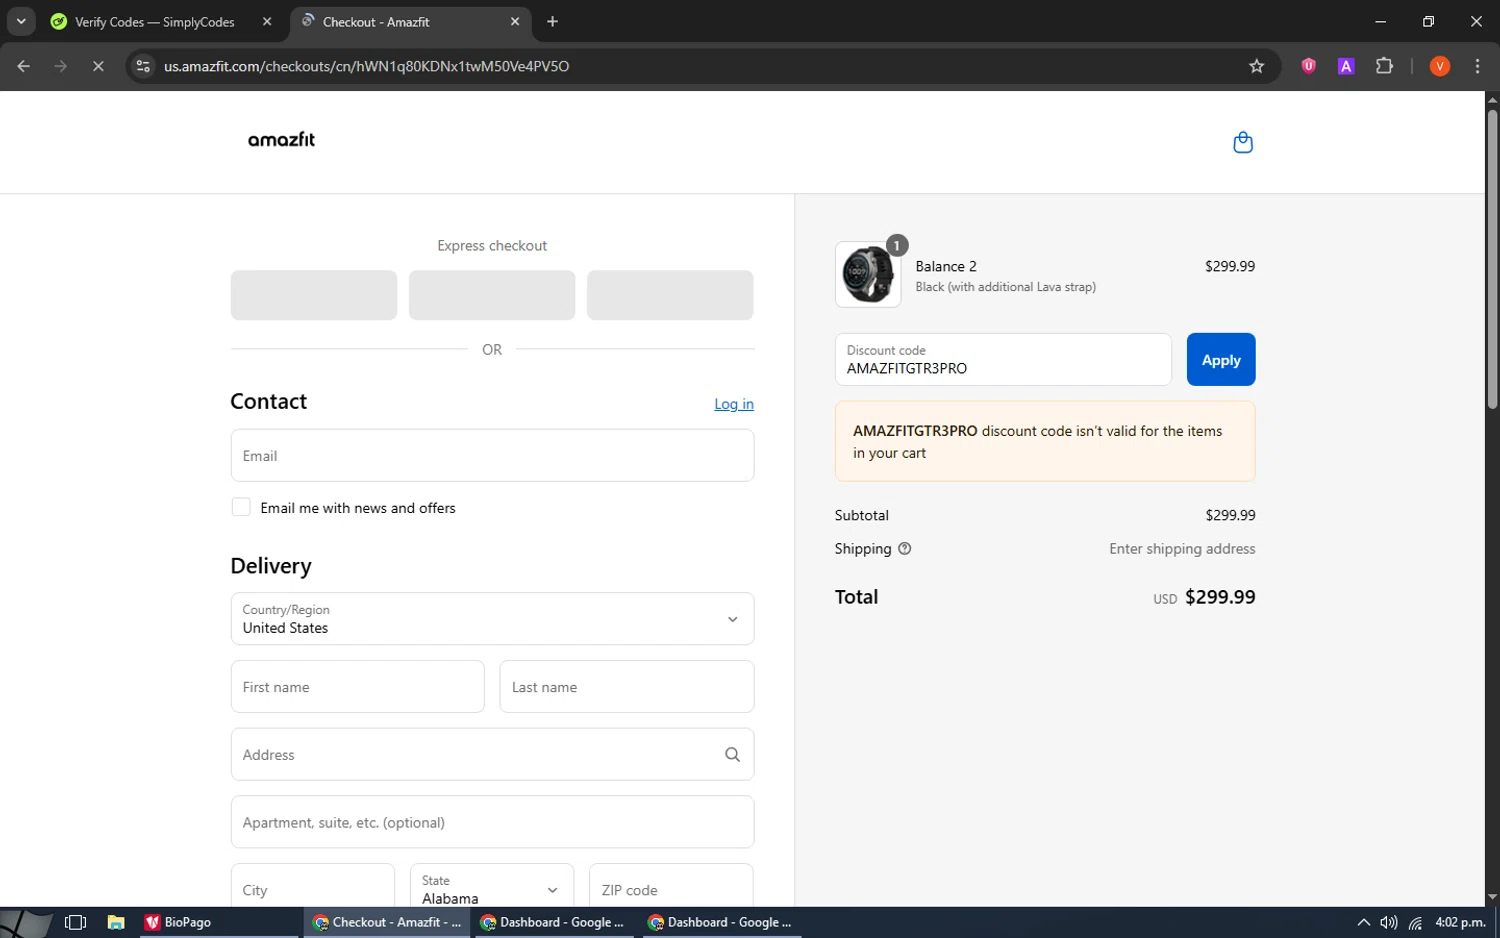
Task: Open the red shield extension icon
Action: tap(1308, 66)
